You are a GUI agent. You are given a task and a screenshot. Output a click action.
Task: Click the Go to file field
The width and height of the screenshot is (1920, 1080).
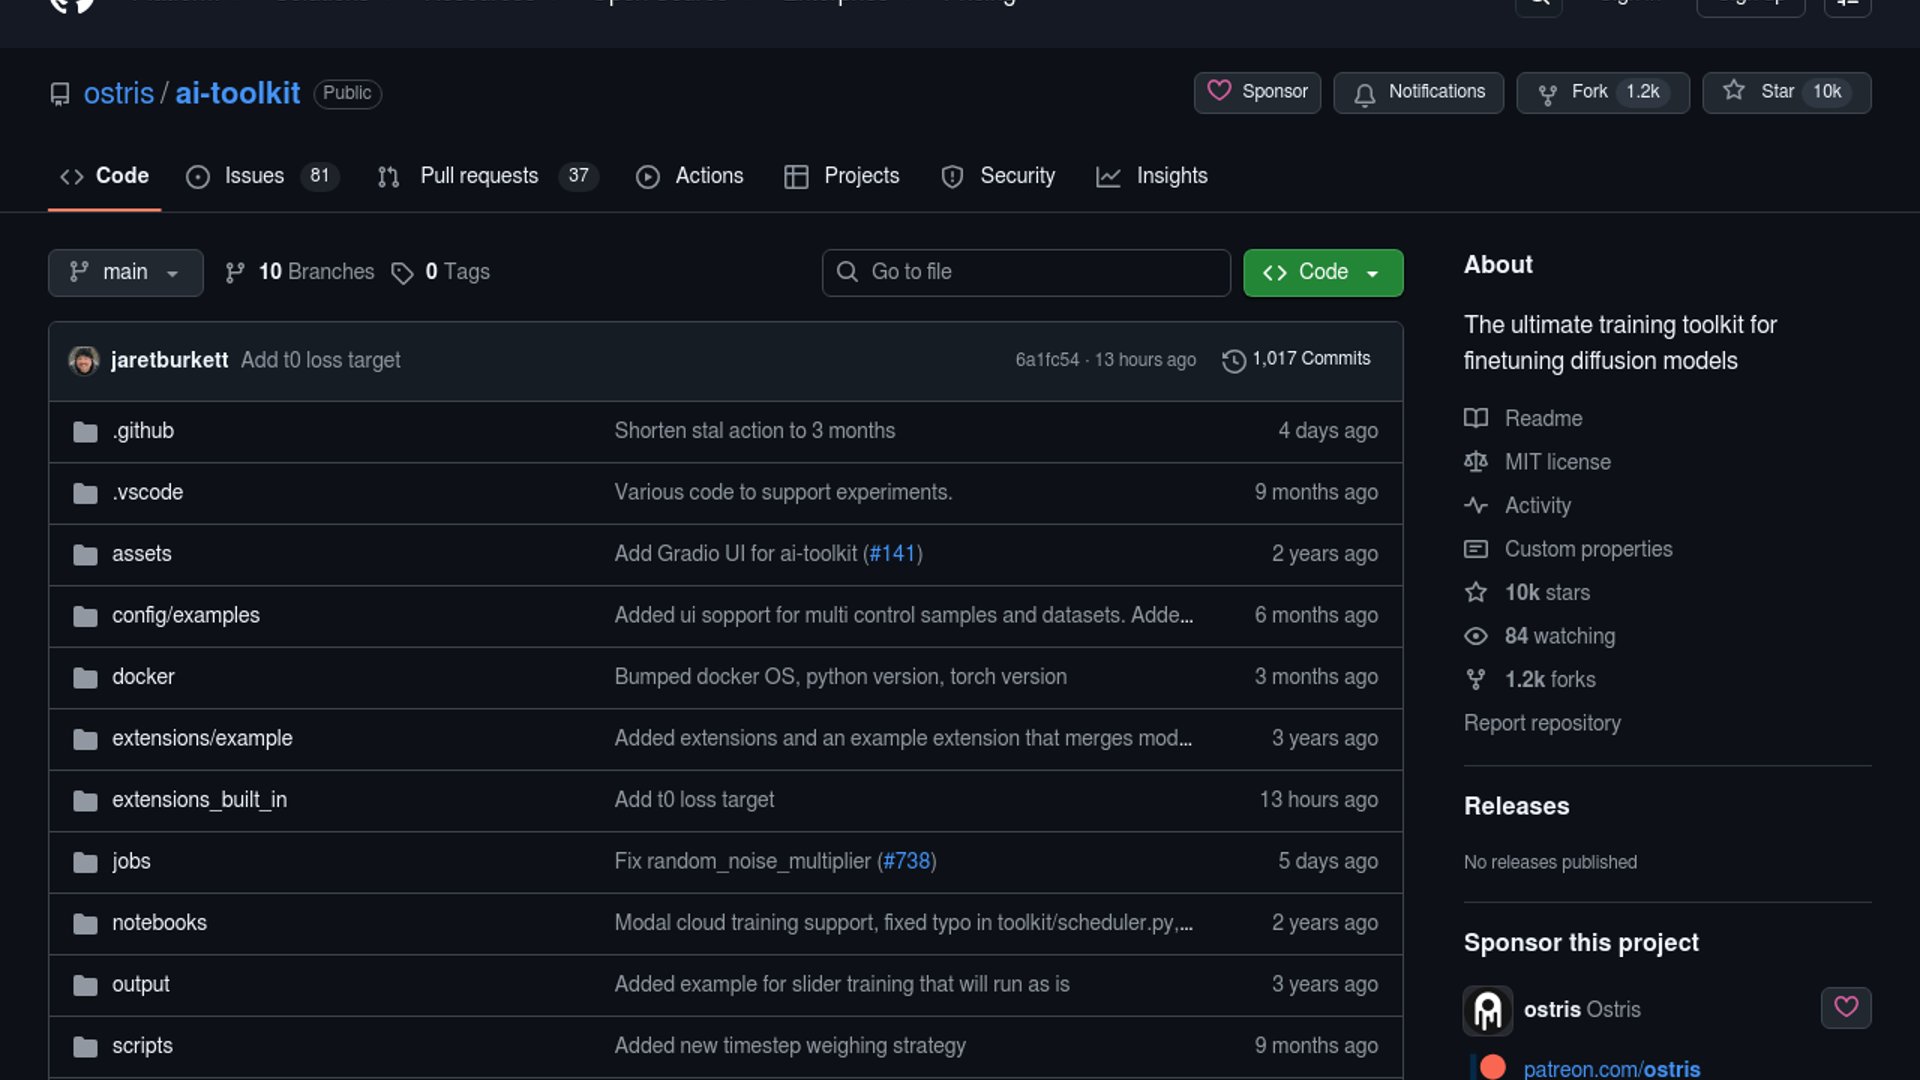coord(1025,272)
